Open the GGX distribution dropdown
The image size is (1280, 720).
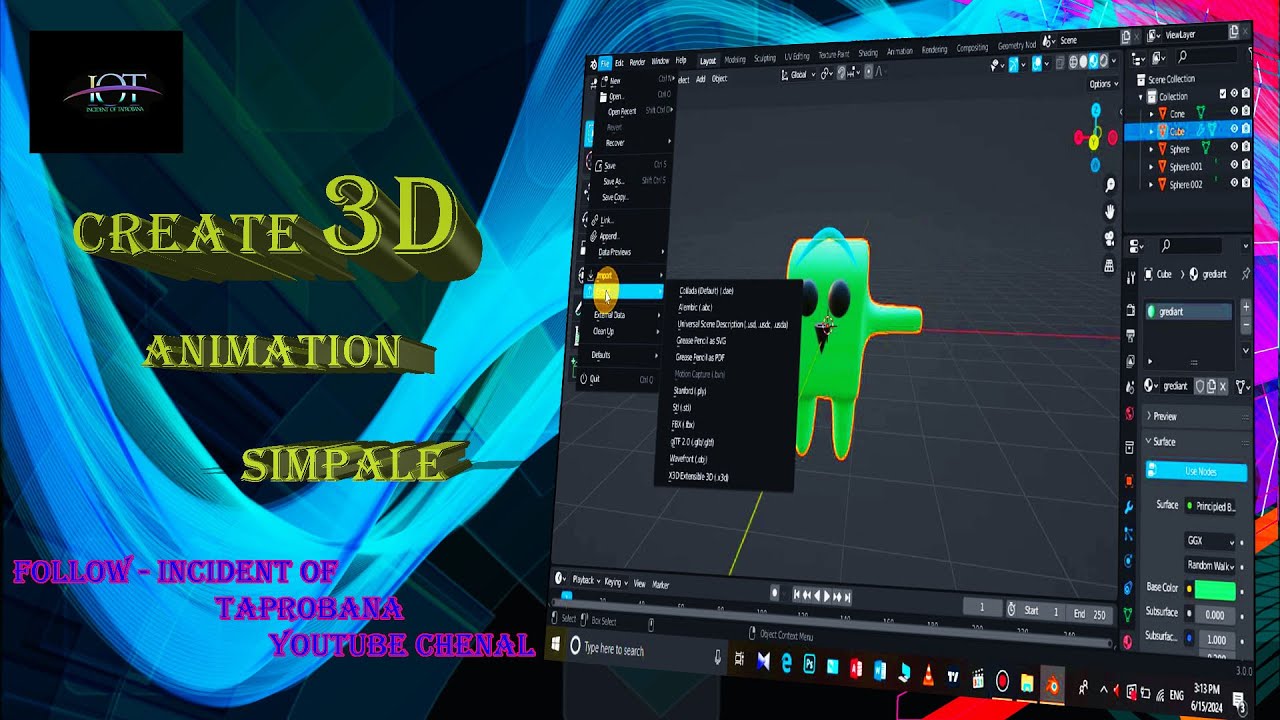[1211, 541]
